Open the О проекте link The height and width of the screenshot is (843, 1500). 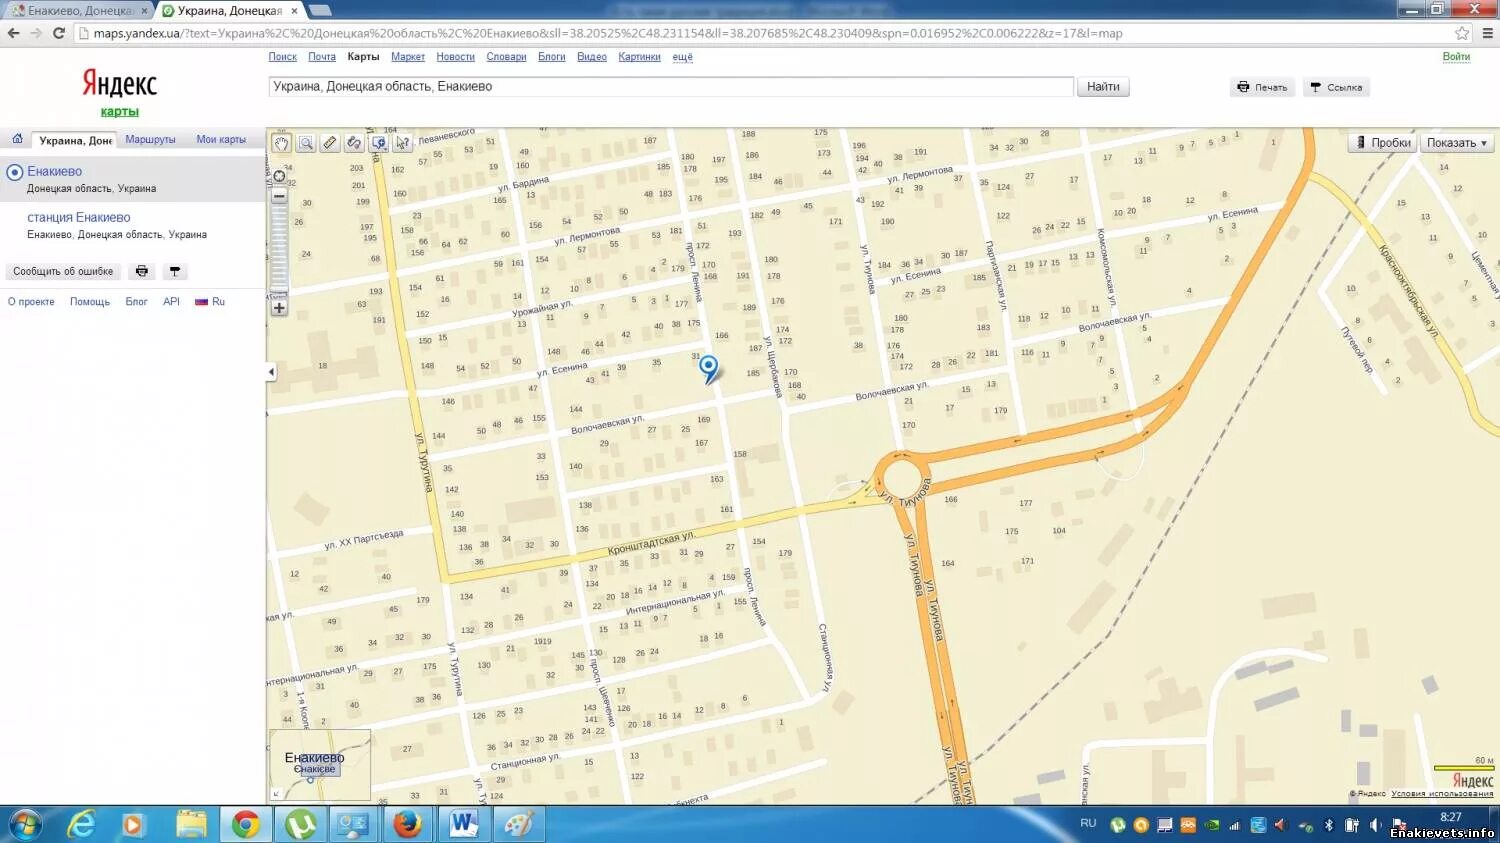tap(31, 302)
